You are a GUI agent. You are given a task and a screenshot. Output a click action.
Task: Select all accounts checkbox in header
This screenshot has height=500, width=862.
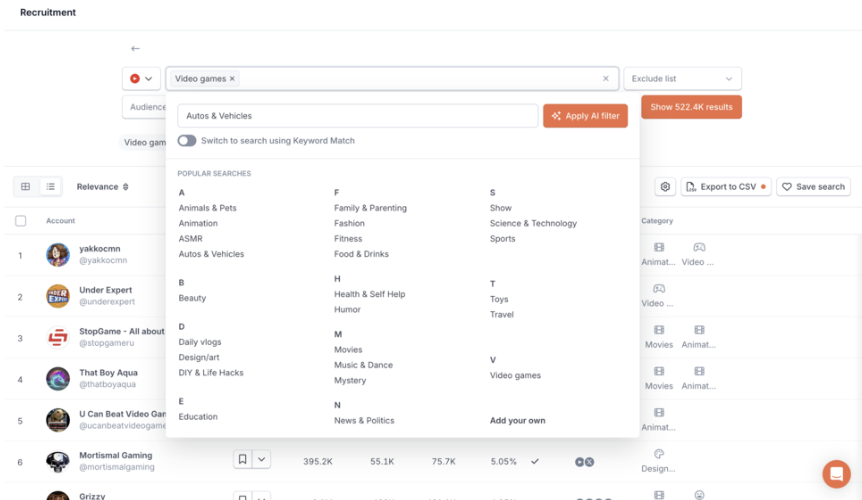(x=21, y=221)
